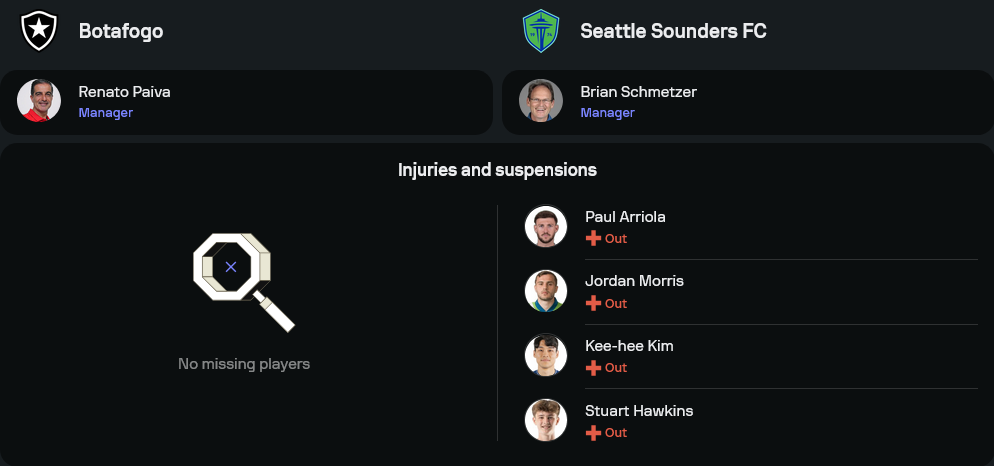Viewport: 994px width, 466px height.
Task: Select Stuart Hawkins's player avatar
Action: coord(546,421)
